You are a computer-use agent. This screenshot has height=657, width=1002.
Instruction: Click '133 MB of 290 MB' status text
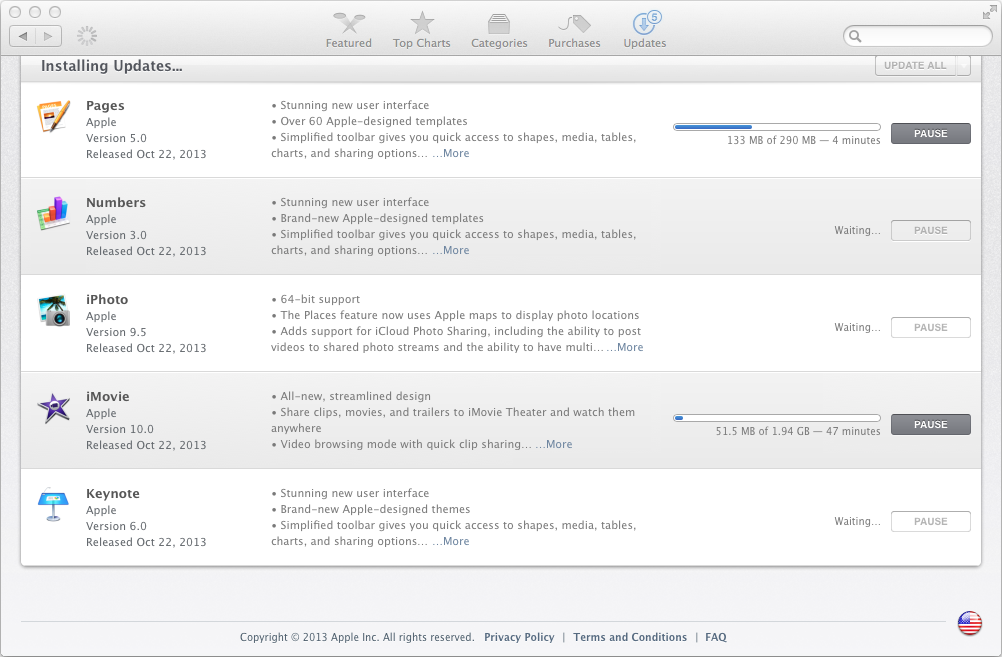(x=771, y=141)
